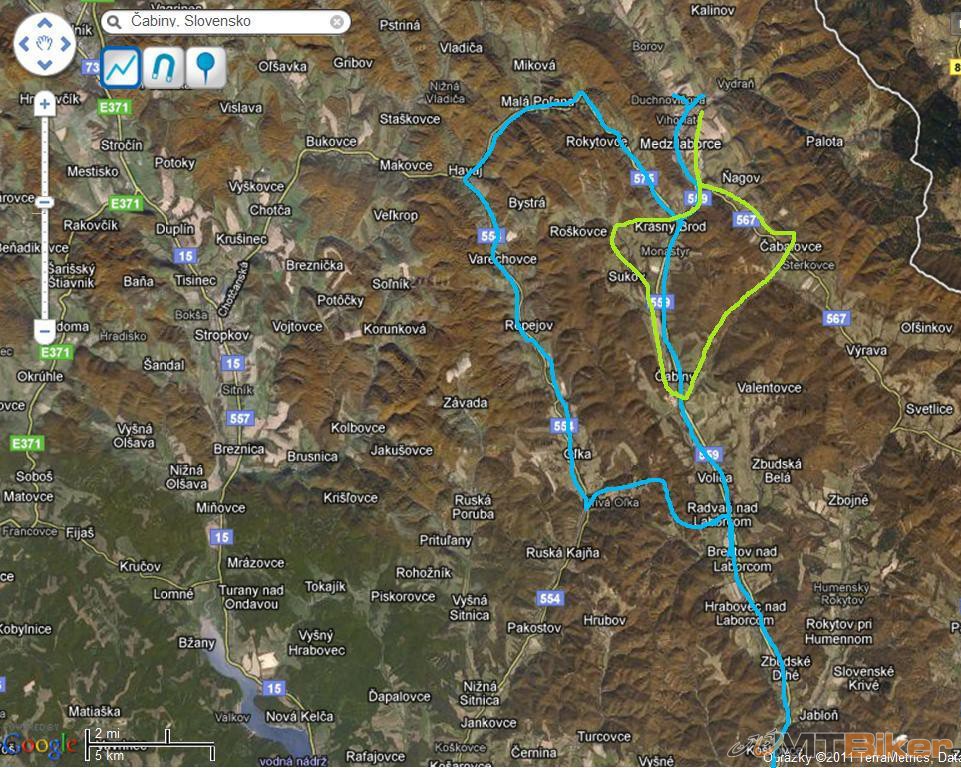
Task: Click the pan left arrow
Action: (25, 44)
